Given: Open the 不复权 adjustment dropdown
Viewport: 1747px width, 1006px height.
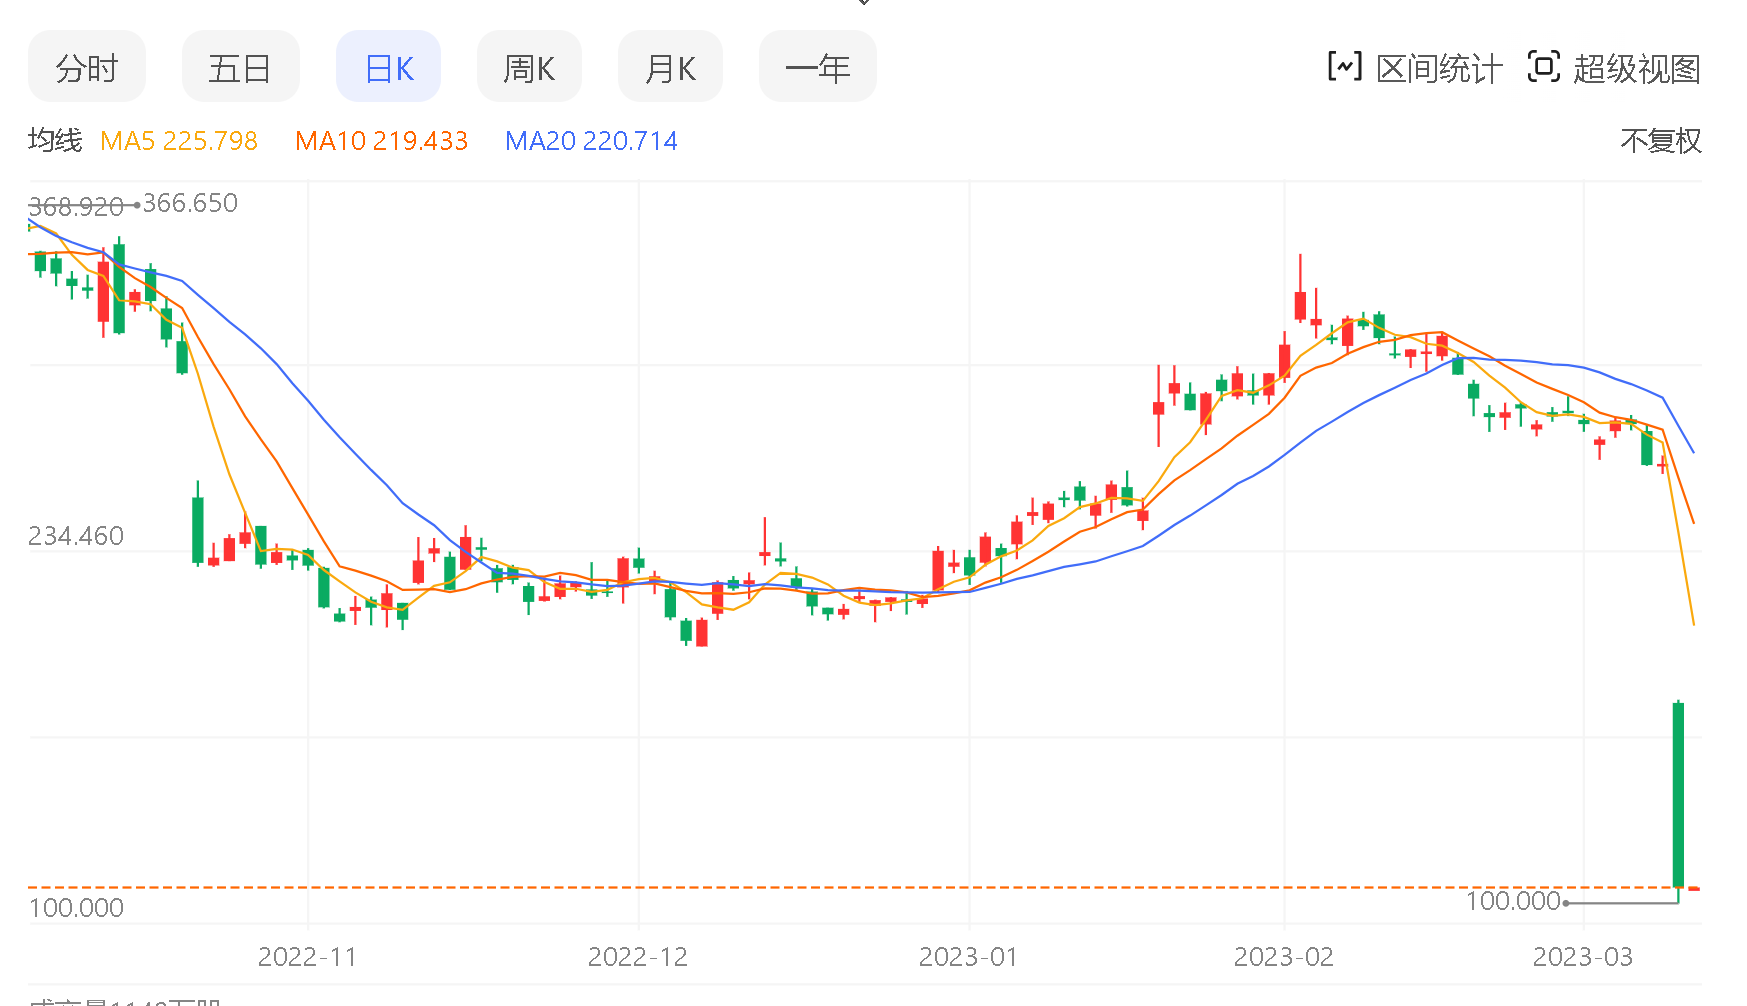Looking at the screenshot, I should (1660, 141).
